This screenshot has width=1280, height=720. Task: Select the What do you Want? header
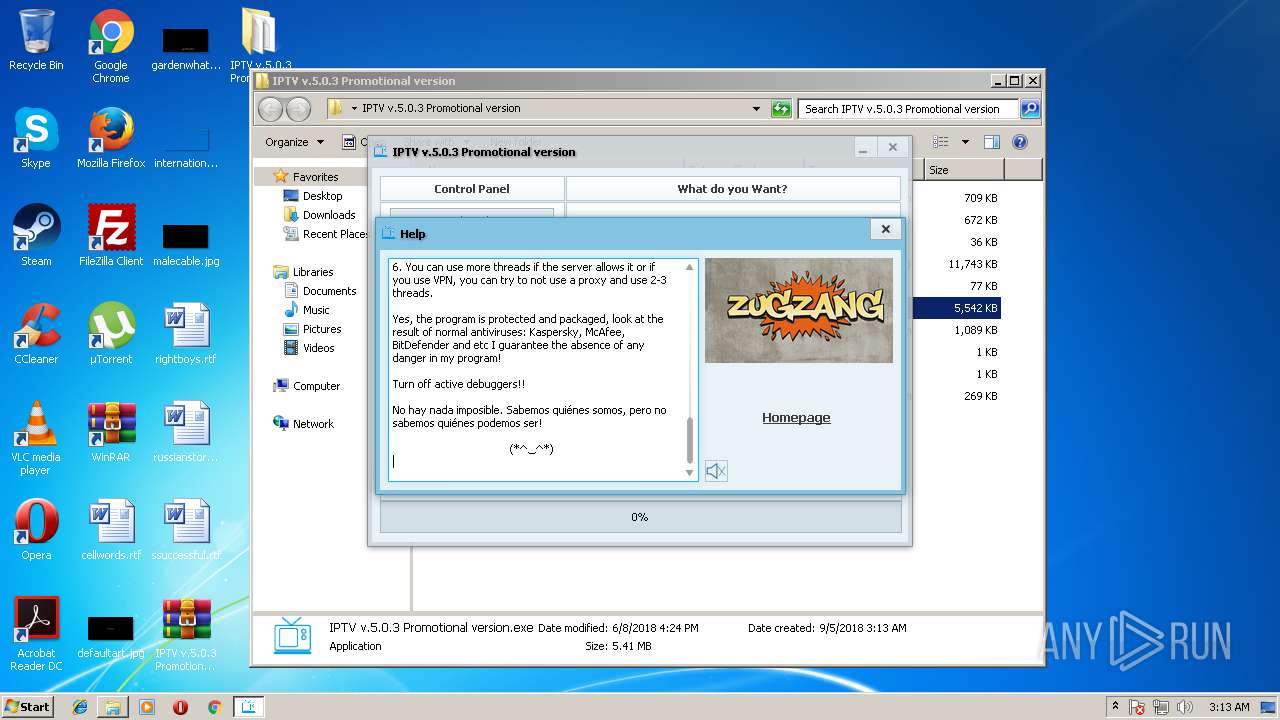point(733,189)
